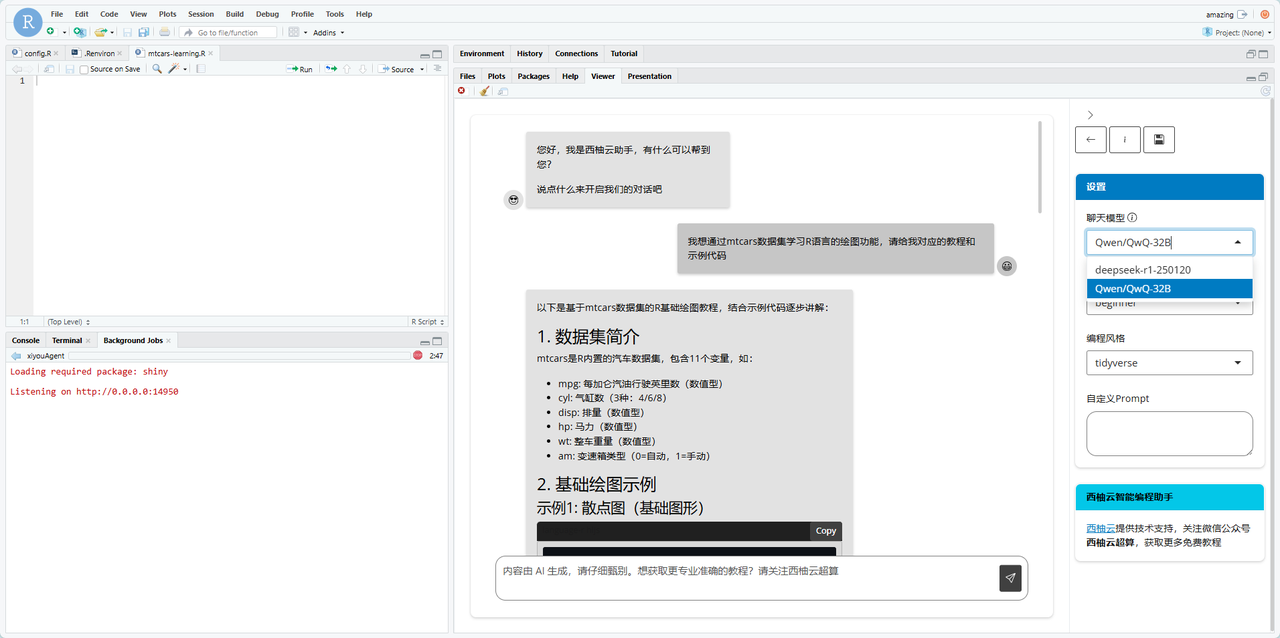Open Find/Replace with the magnifying glass icon

156,68
